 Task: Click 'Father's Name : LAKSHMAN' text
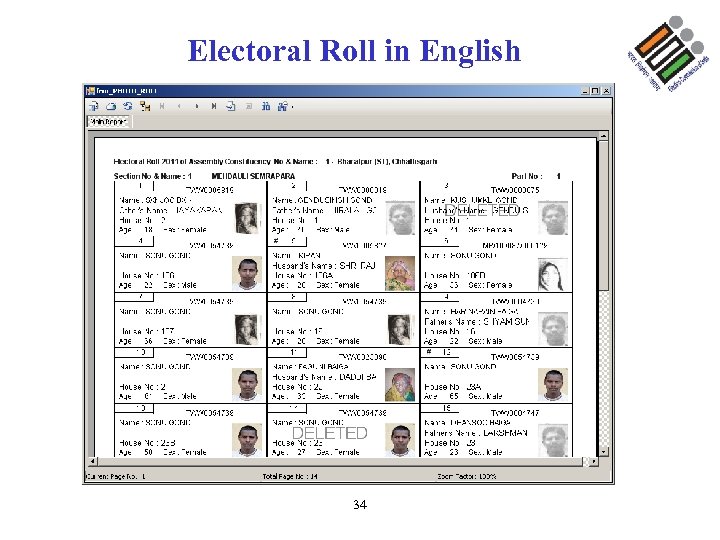pos(476,433)
